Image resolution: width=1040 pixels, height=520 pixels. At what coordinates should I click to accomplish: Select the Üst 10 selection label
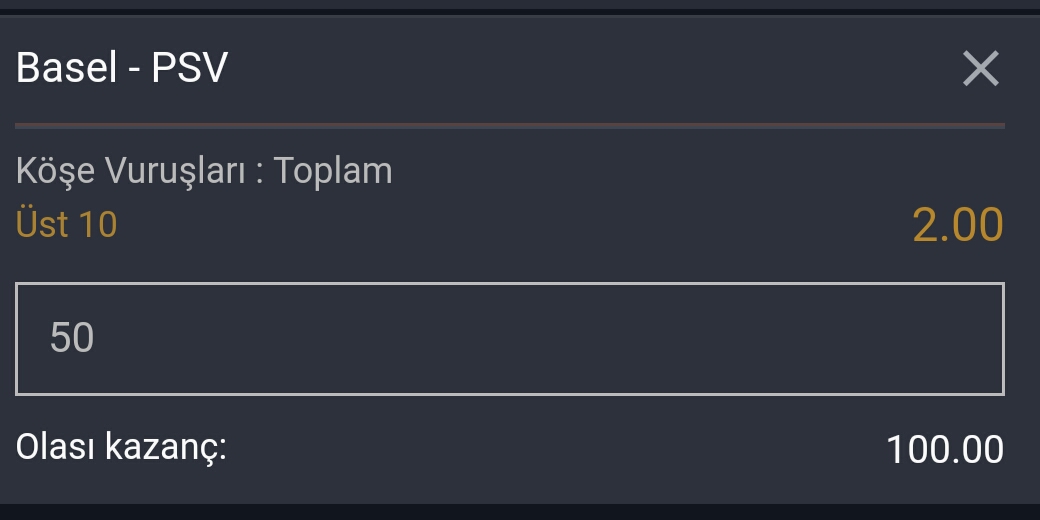click(67, 224)
